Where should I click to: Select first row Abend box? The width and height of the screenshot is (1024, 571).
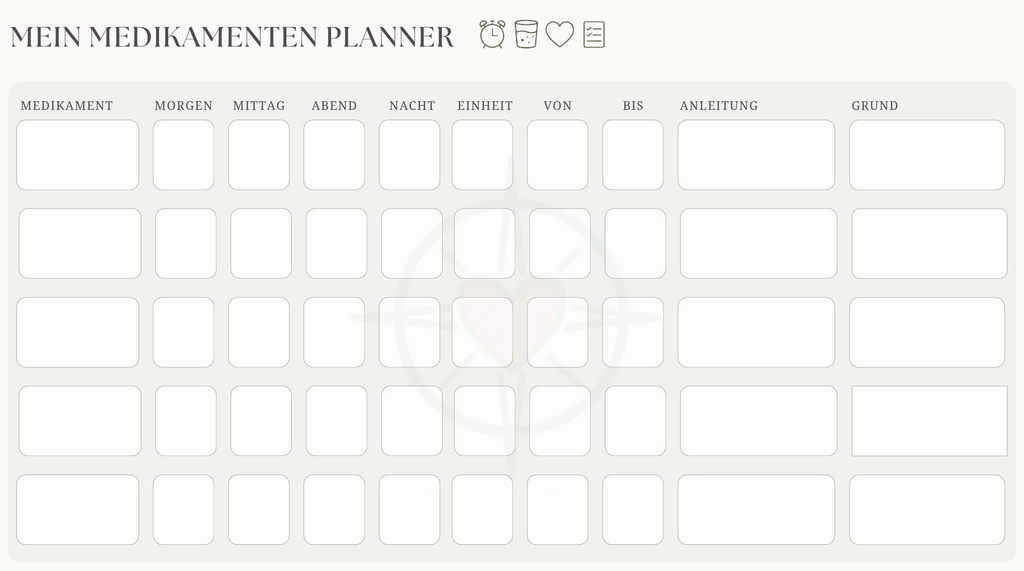334,155
